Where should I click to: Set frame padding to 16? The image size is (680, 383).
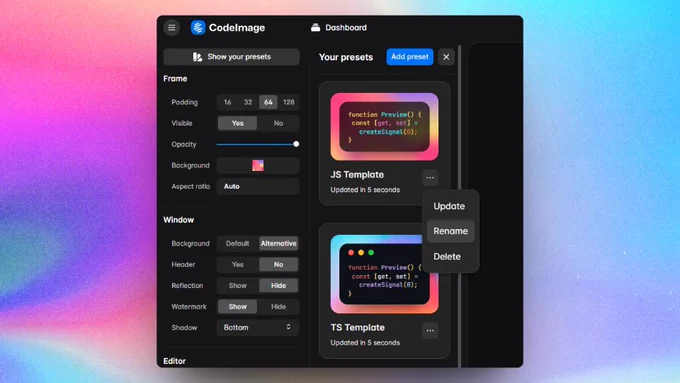(x=227, y=102)
